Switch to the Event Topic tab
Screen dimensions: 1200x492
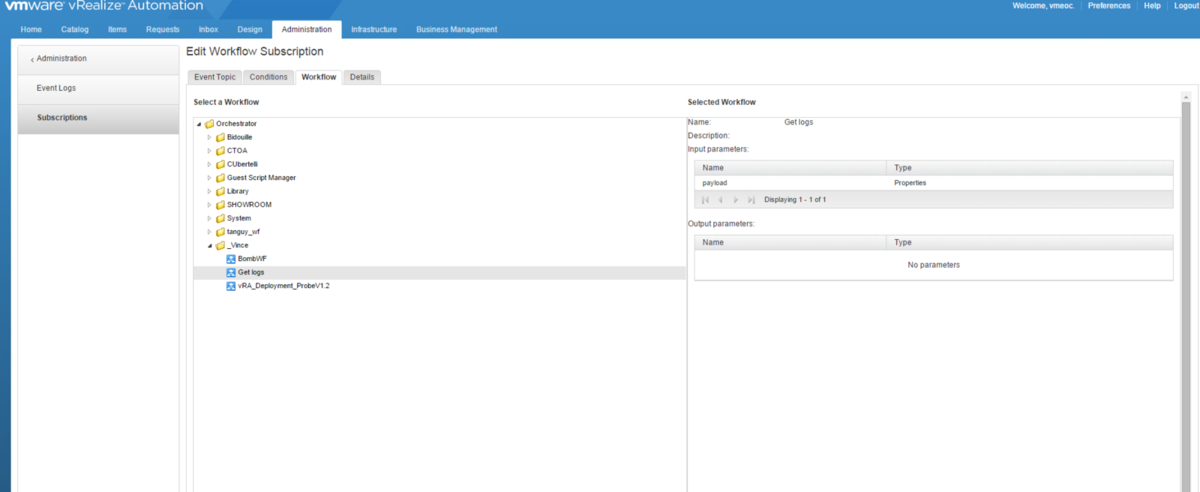tap(215, 77)
